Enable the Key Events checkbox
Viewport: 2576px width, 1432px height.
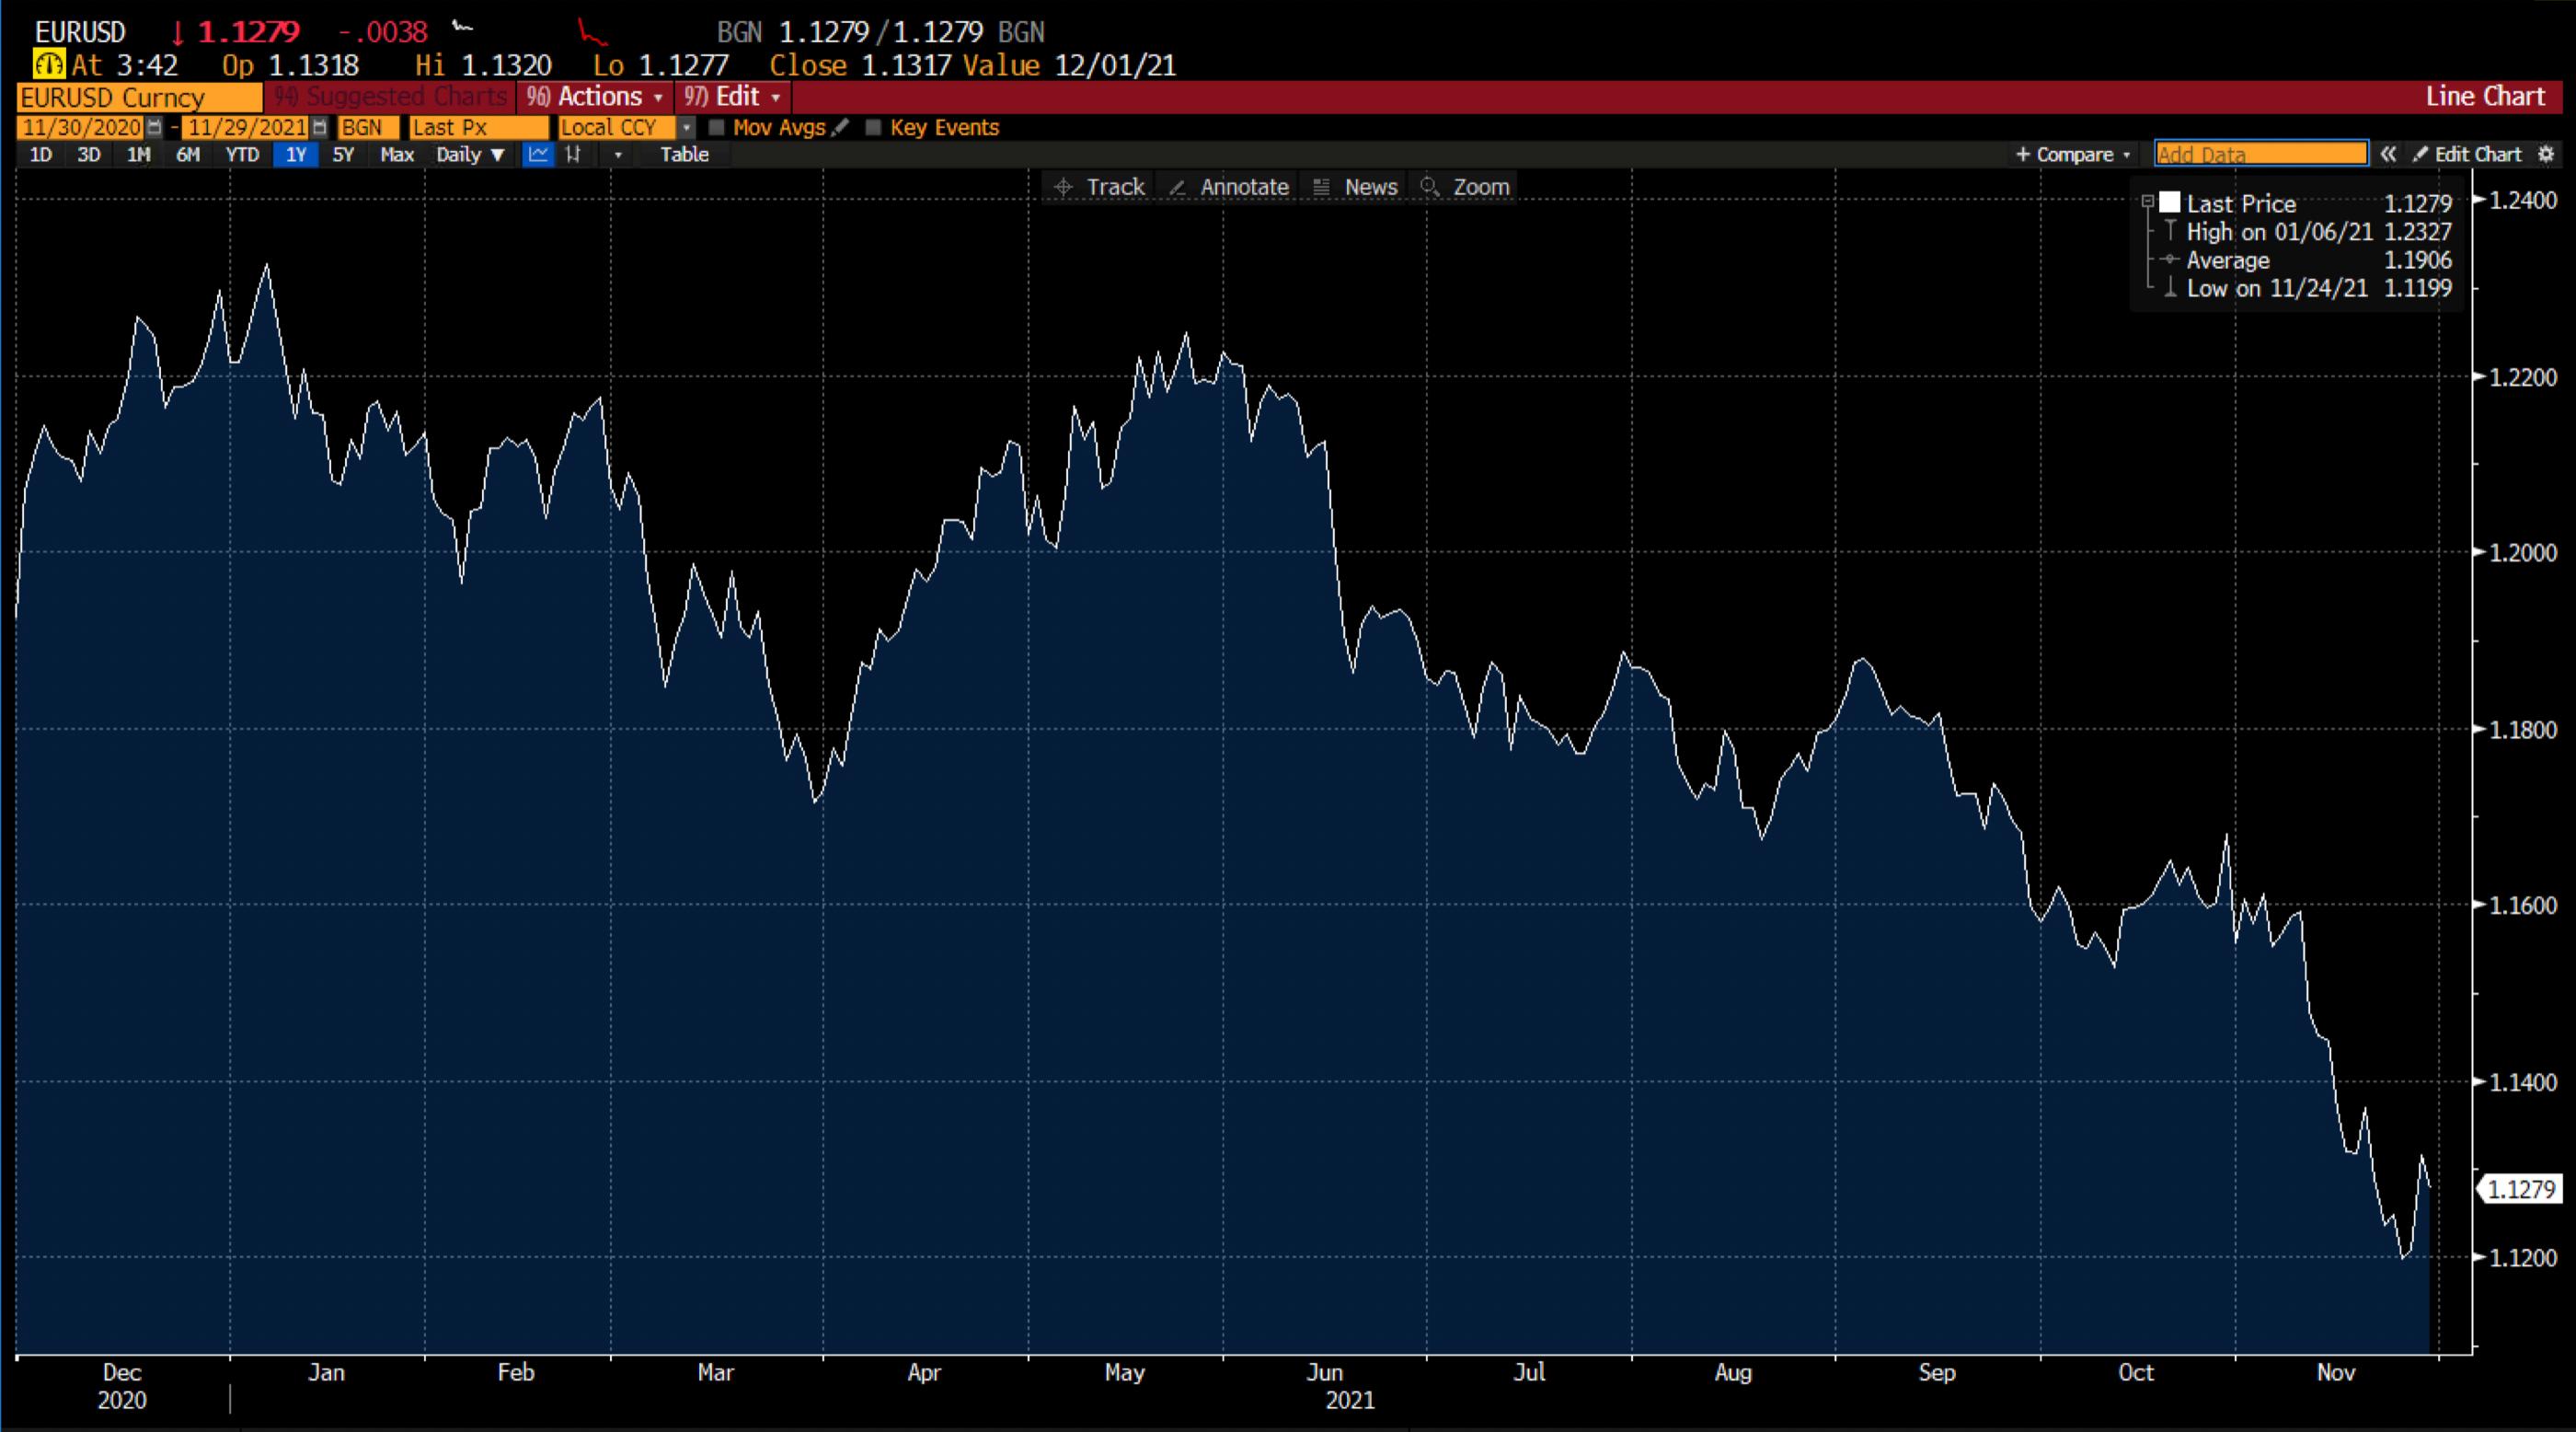tap(873, 128)
